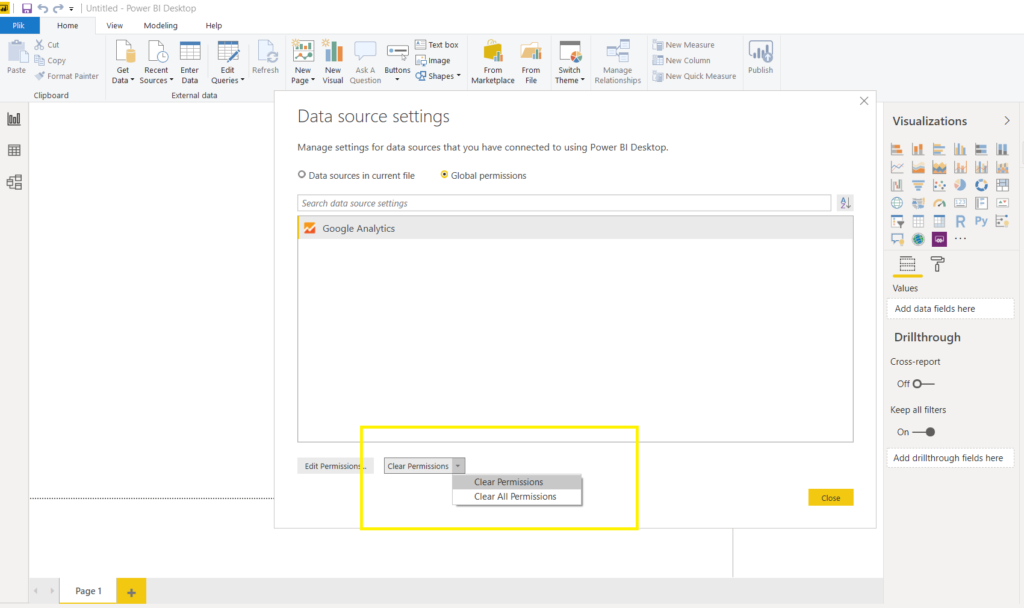Select the clustered bar chart visual
This screenshot has height=608, width=1024.
pyautogui.click(x=939, y=150)
